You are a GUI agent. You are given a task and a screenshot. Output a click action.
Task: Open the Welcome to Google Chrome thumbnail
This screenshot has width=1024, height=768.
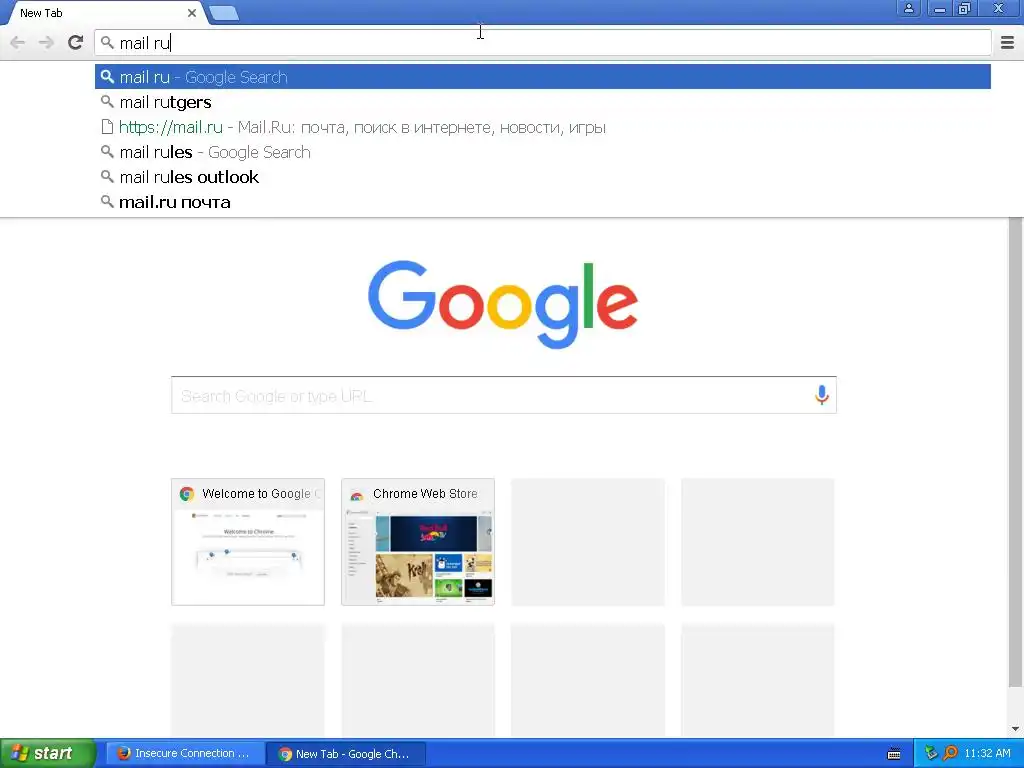tap(248, 542)
